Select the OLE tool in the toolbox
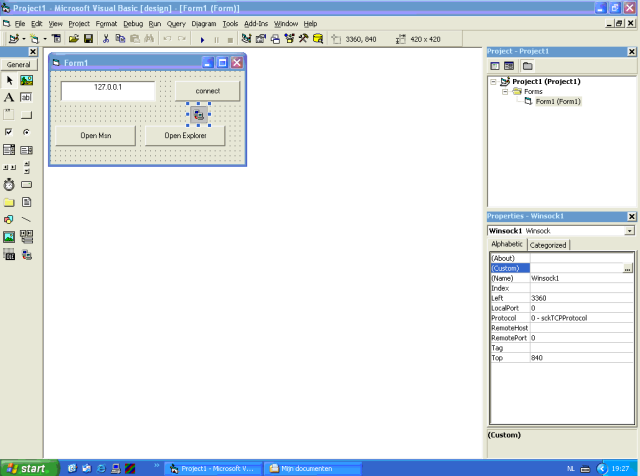 pos(9,255)
